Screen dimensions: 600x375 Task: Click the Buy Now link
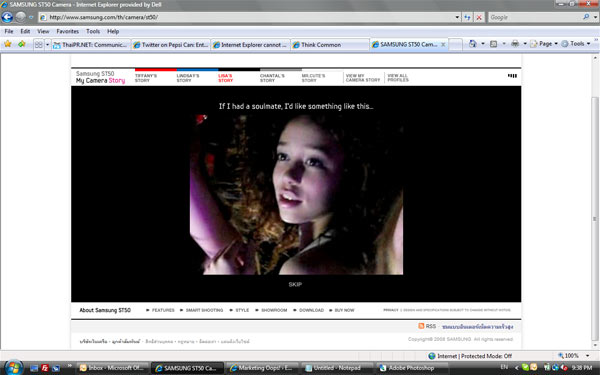344,310
